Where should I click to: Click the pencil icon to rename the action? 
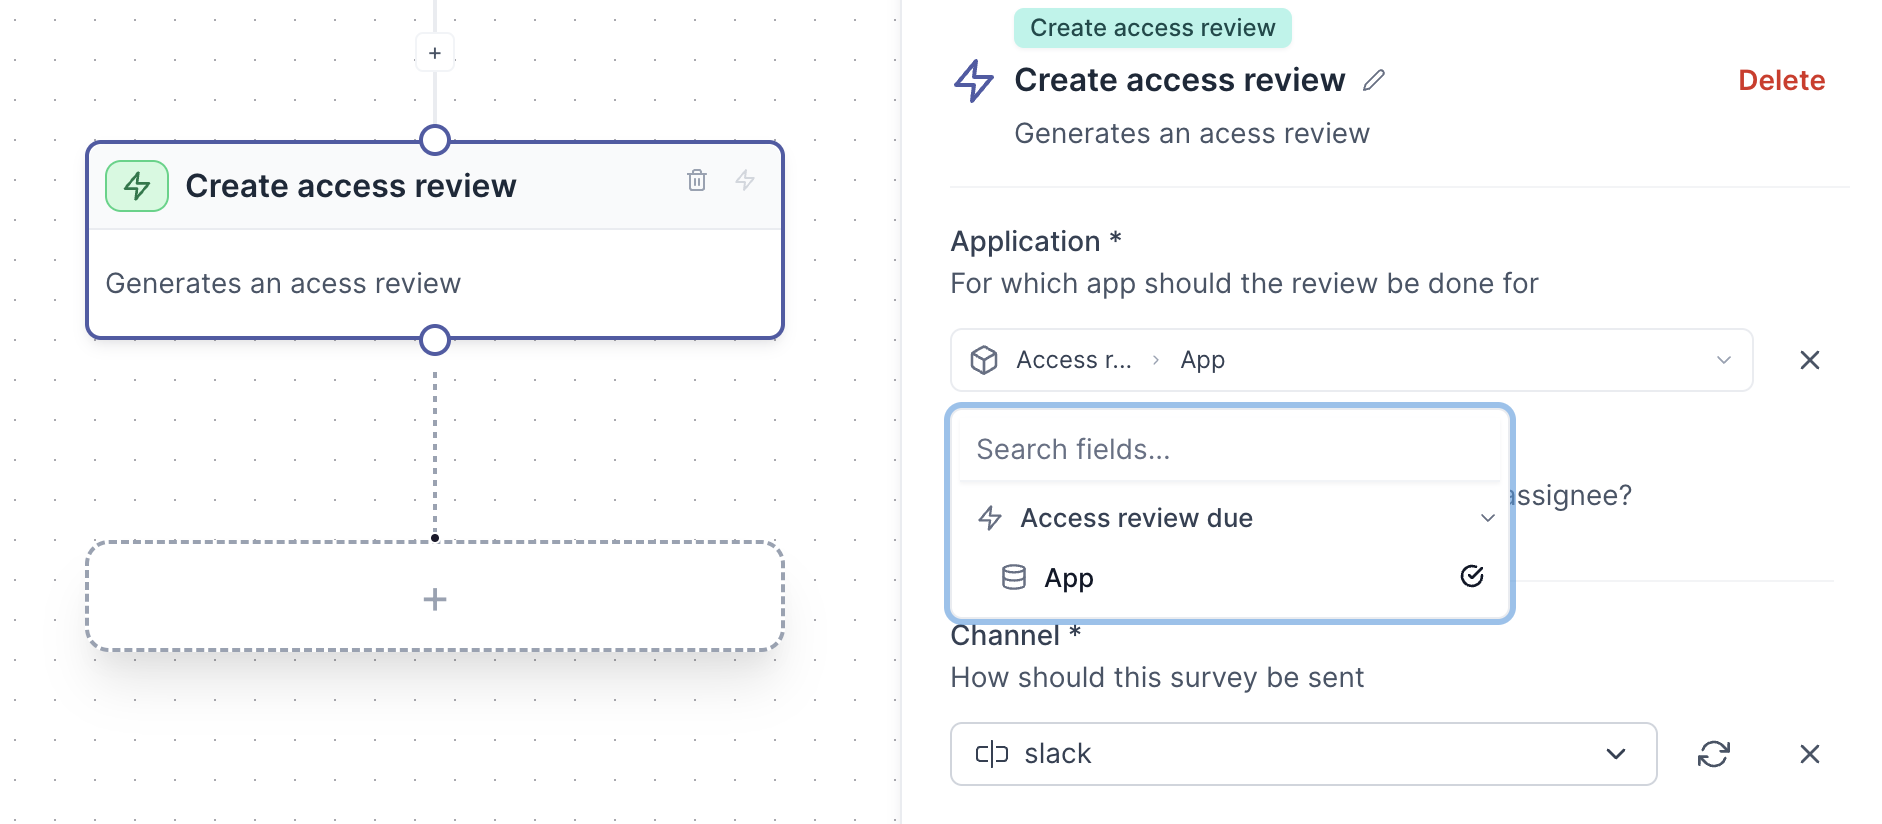click(1374, 80)
